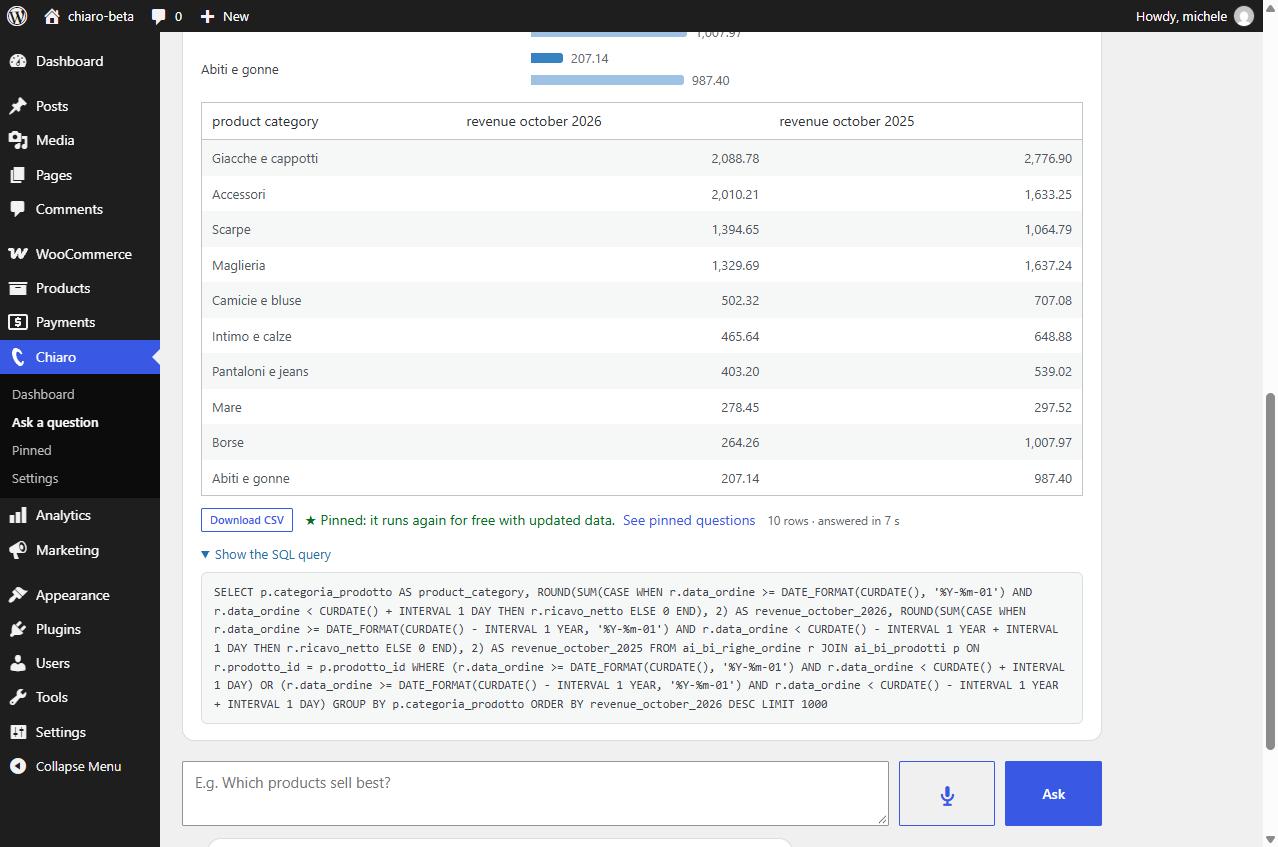Click the Analytics bar chart icon
This screenshot has width=1278, height=847.
coord(18,515)
